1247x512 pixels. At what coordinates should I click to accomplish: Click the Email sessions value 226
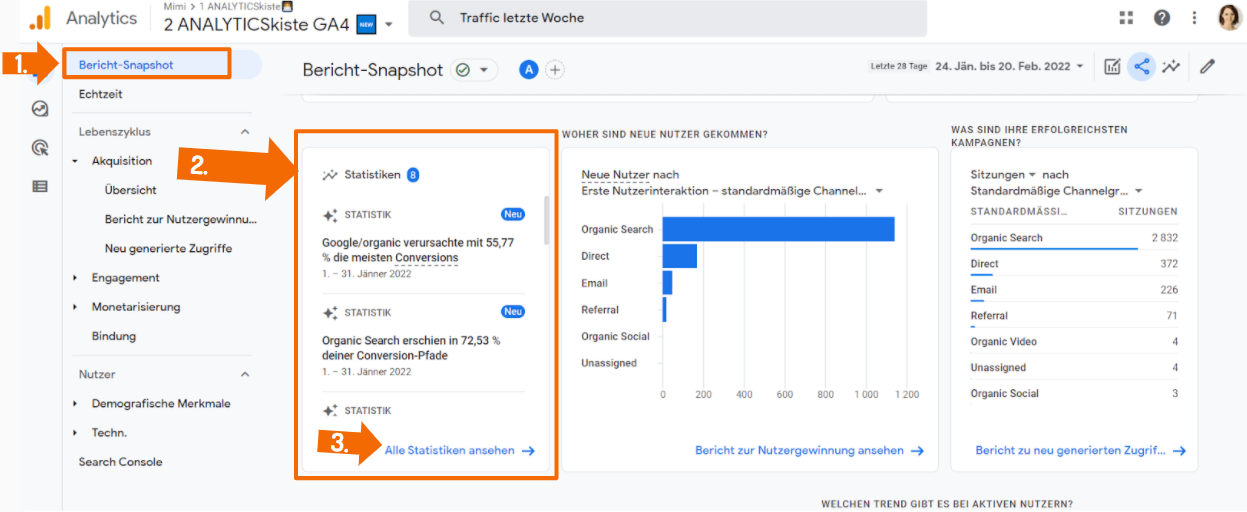[x=1168, y=290]
